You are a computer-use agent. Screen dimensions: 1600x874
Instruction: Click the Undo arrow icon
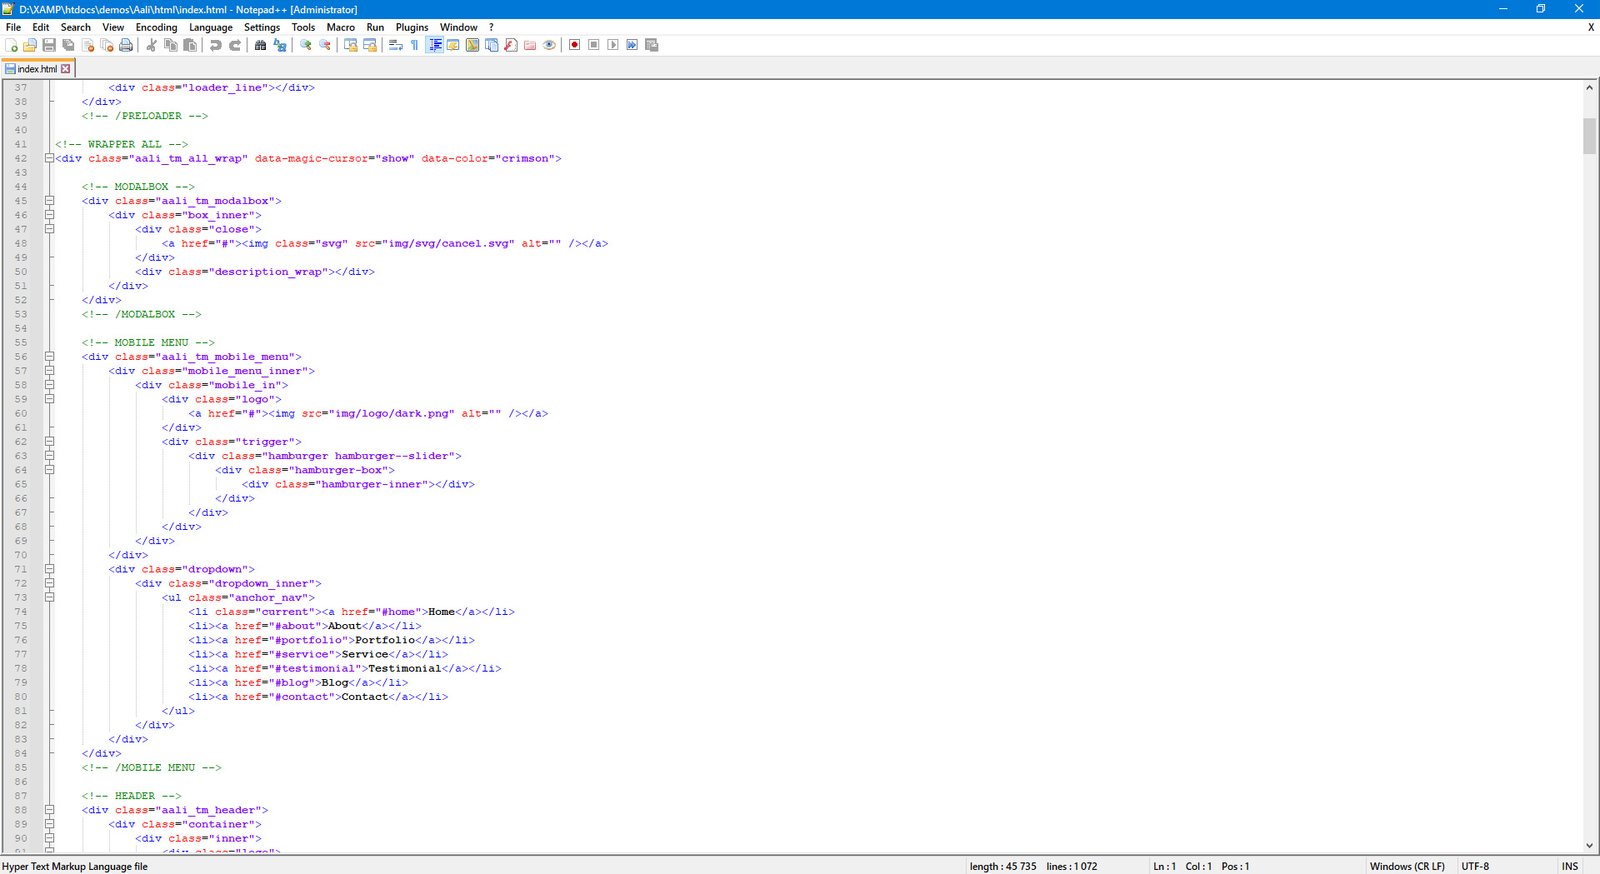pos(215,45)
